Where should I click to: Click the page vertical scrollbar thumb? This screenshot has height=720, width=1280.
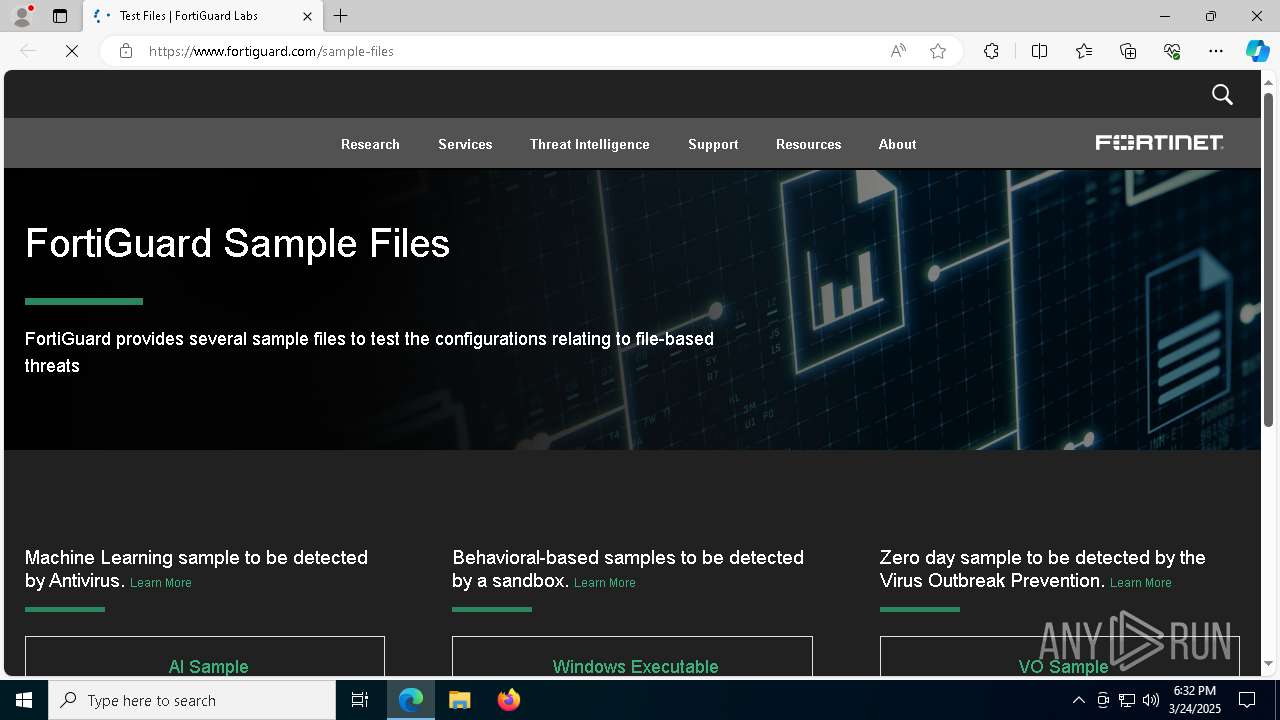(x=1269, y=260)
